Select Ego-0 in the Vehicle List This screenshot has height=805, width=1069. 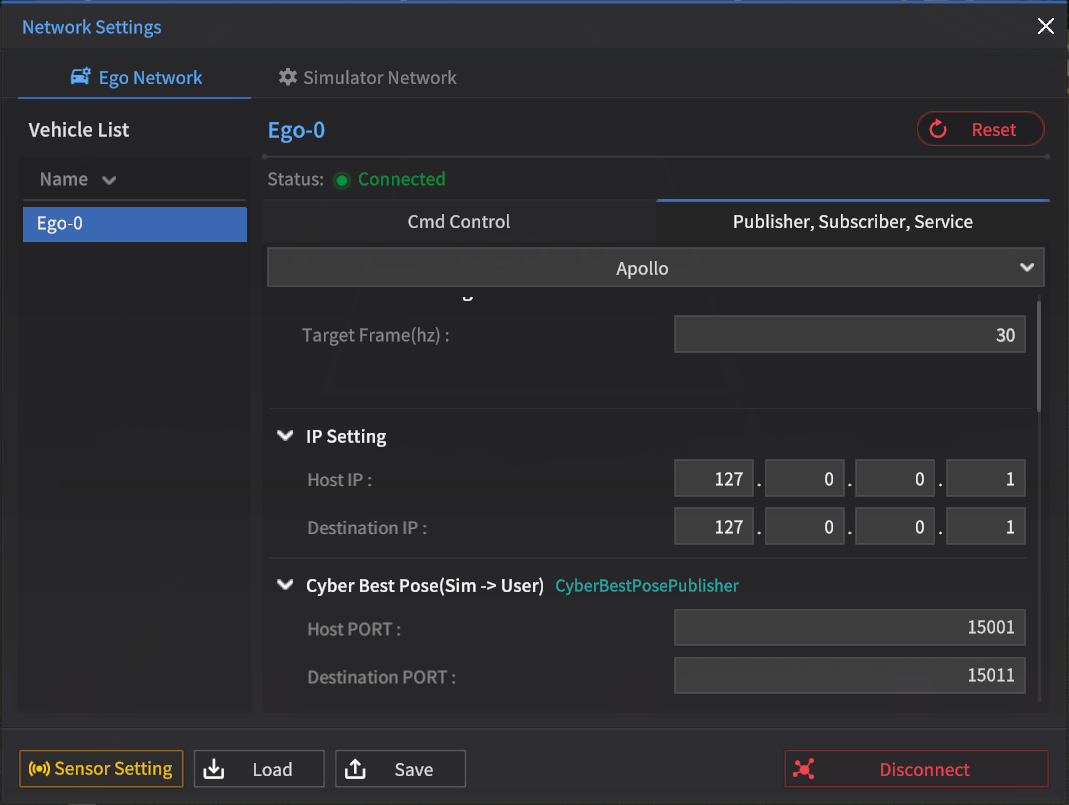pyautogui.click(x=134, y=224)
